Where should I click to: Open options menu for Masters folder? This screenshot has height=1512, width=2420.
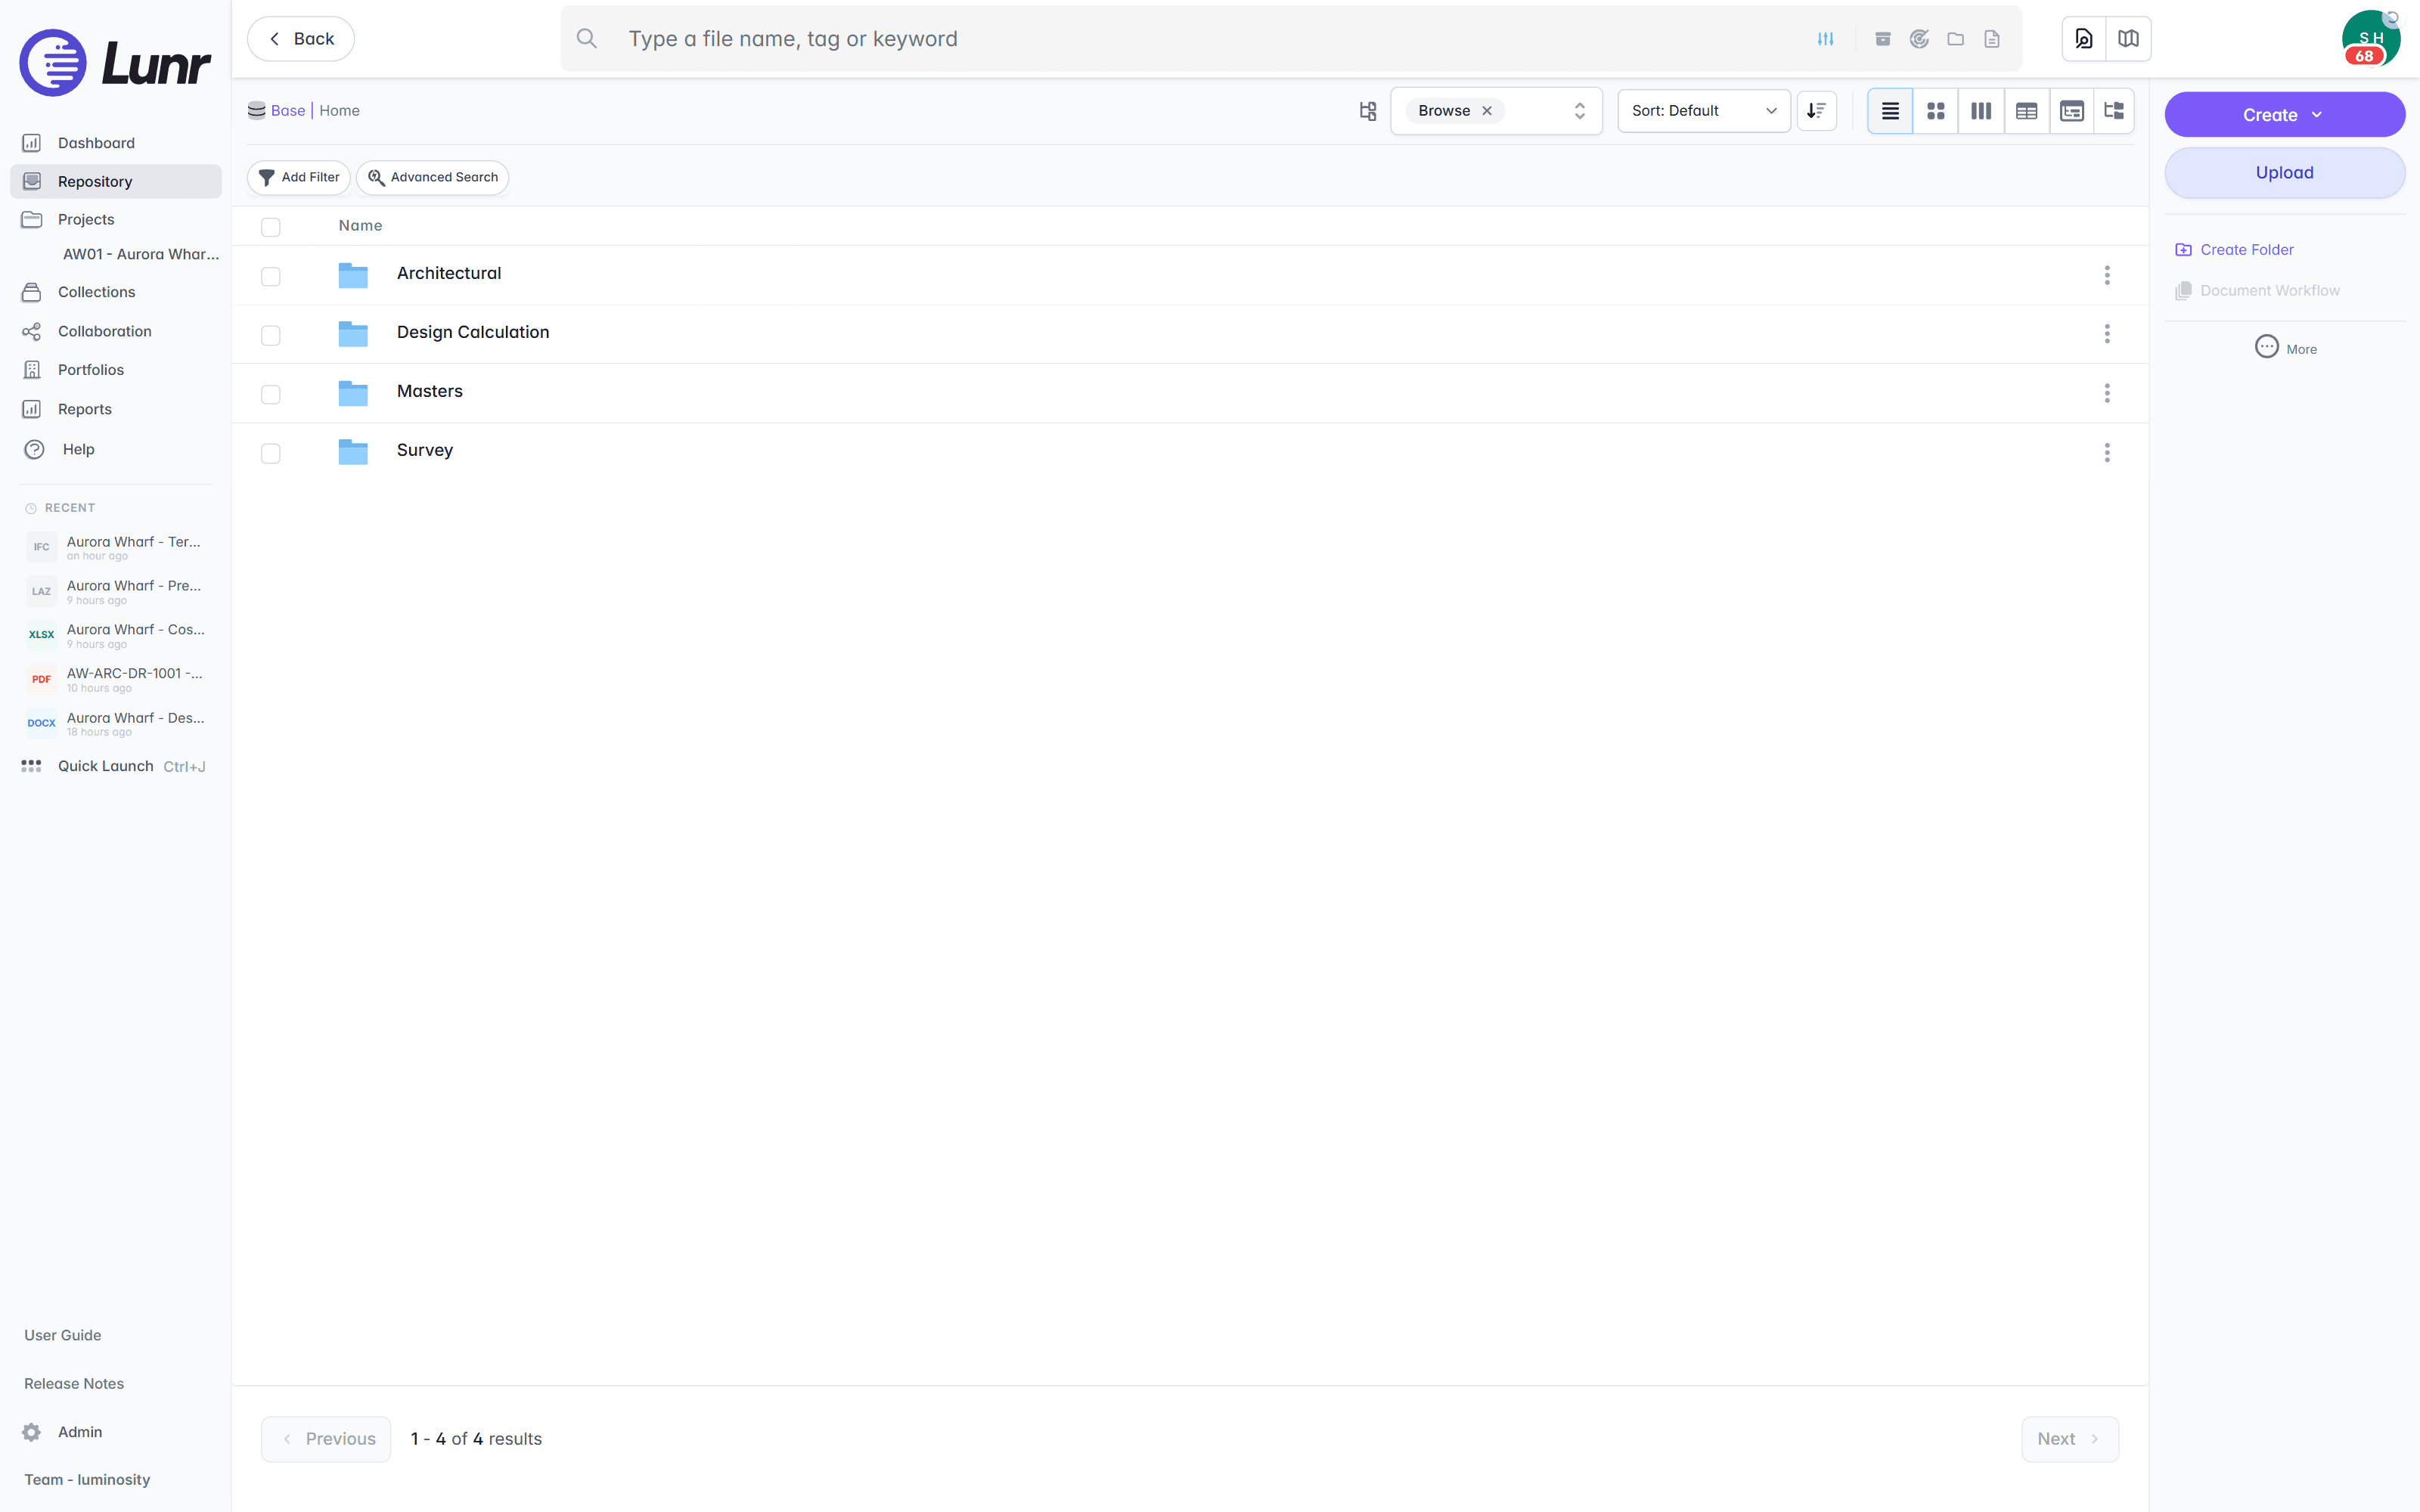(2107, 393)
